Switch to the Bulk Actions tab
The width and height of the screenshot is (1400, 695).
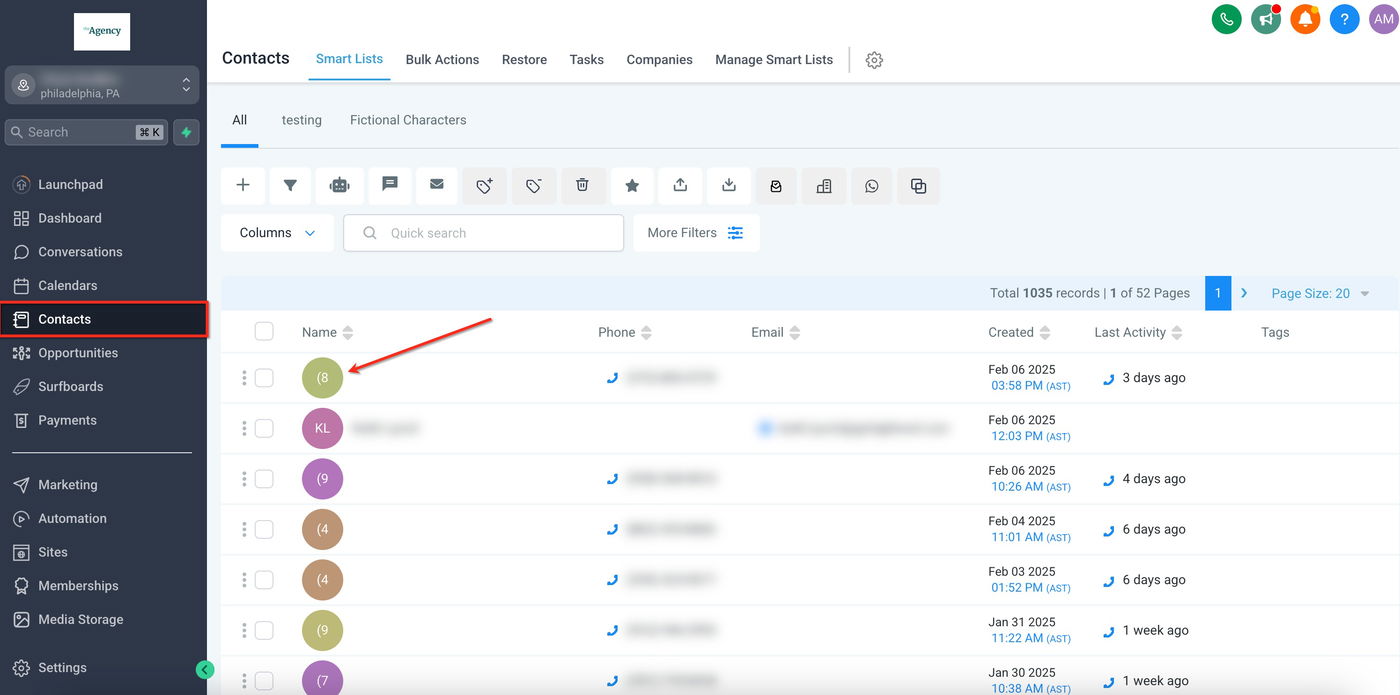click(442, 60)
